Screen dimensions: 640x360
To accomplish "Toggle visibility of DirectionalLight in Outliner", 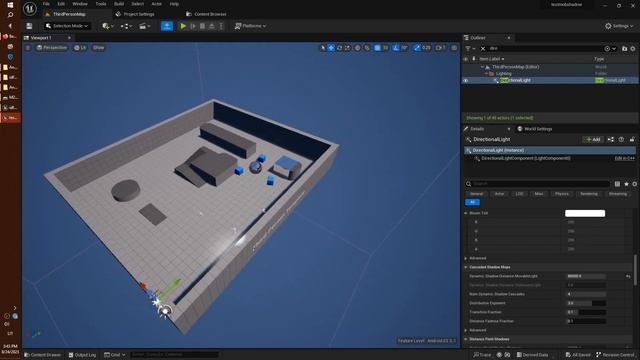I will tap(466, 80).
